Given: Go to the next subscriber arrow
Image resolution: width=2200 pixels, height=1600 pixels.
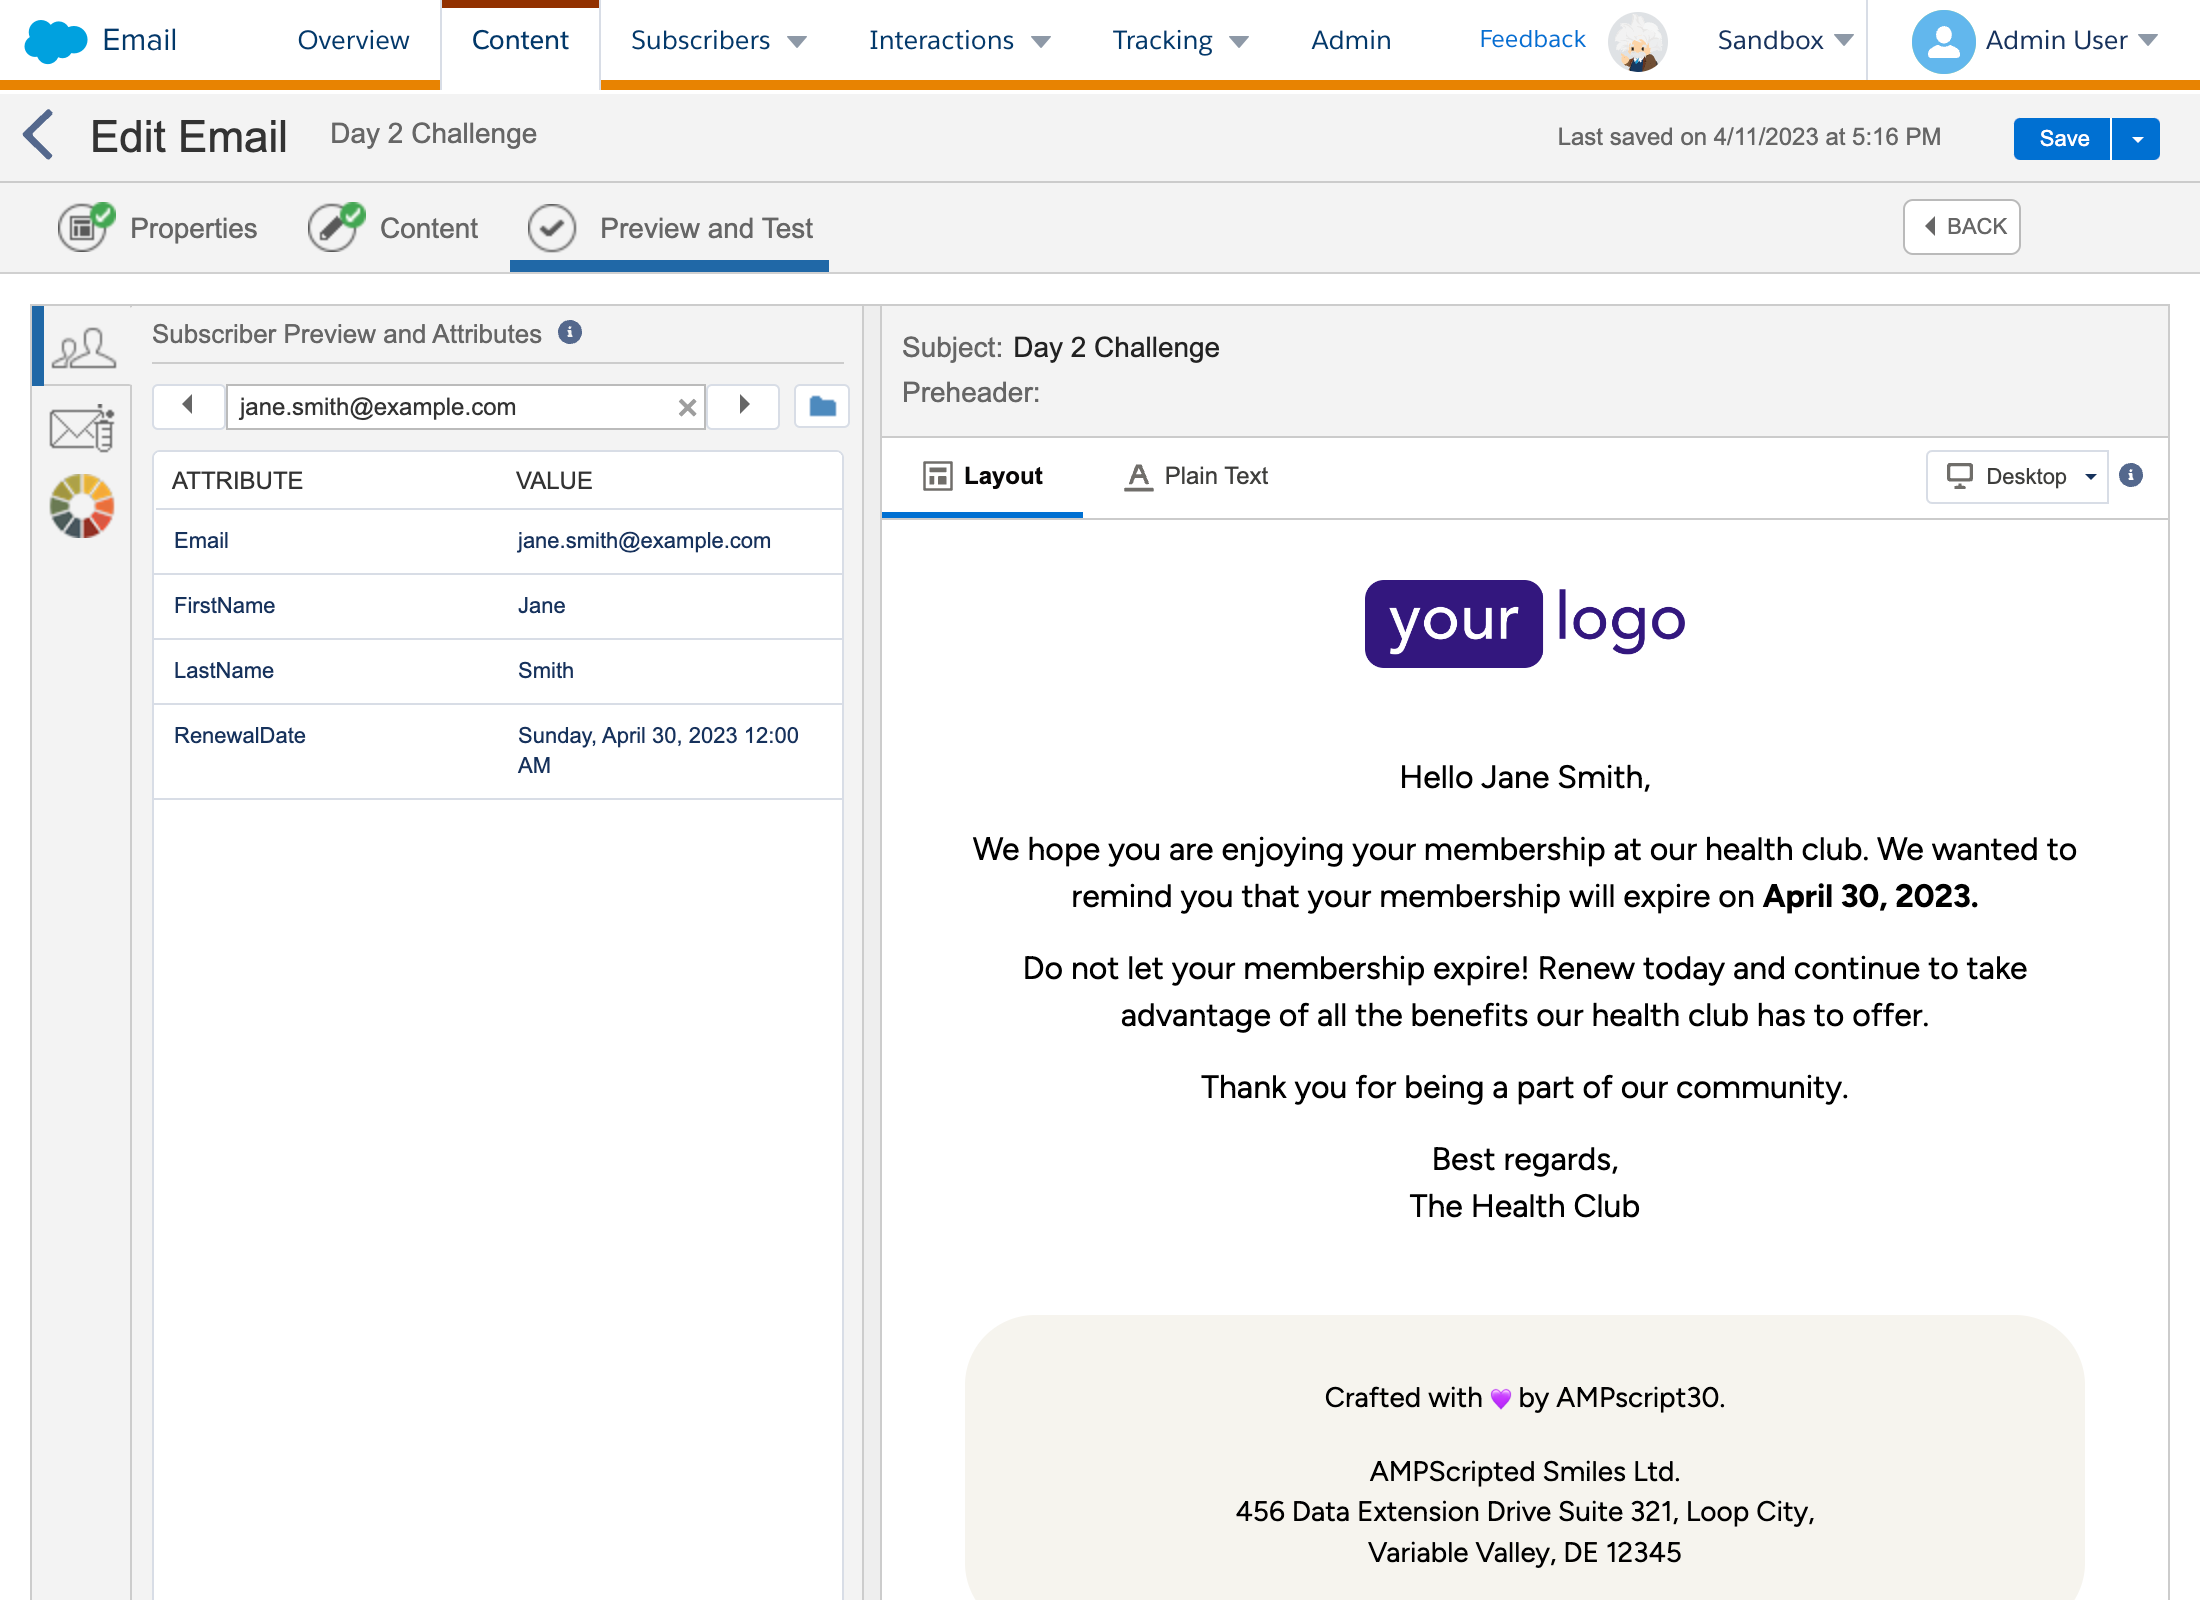Looking at the screenshot, I should coord(743,406).
